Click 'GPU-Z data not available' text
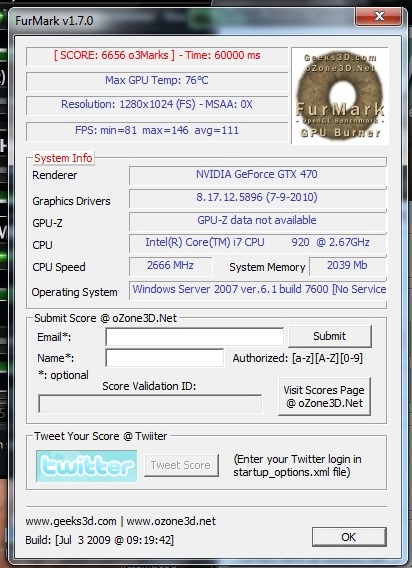 [257, 220]
